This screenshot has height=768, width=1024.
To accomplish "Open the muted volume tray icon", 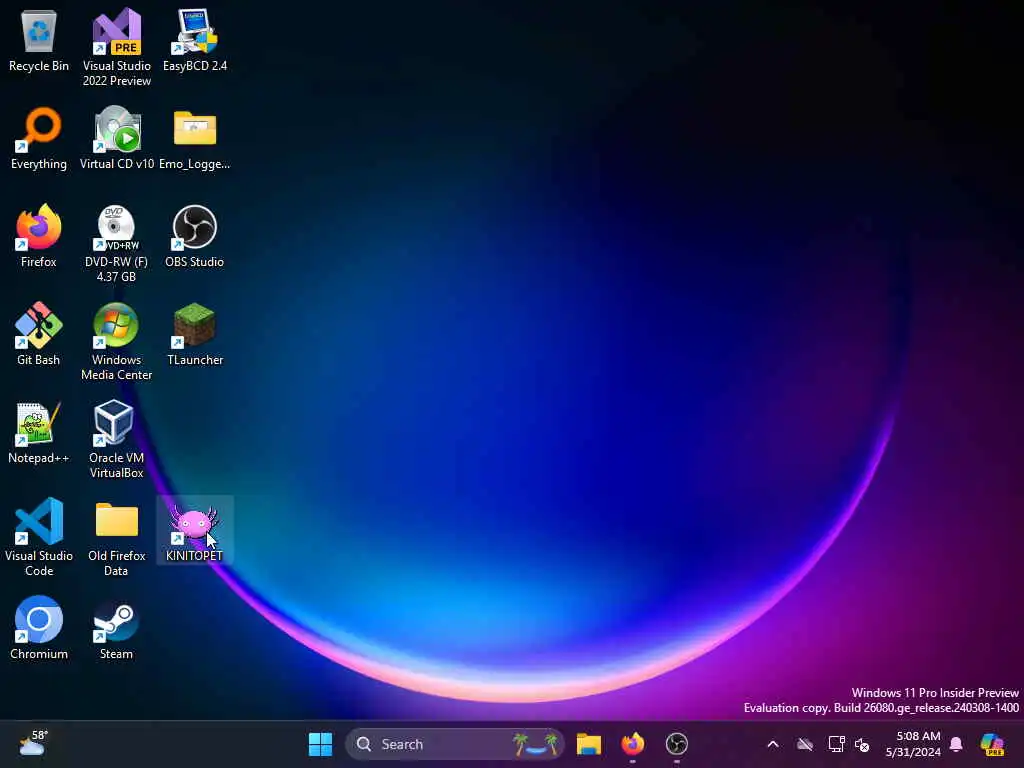I will click(862, 744).
